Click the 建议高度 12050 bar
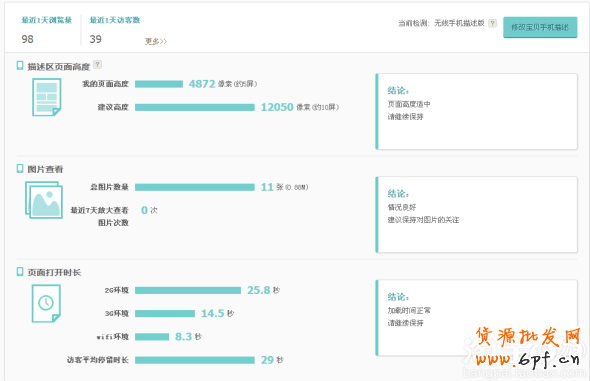This screenshot has height=381, width=590. point(195,107)
